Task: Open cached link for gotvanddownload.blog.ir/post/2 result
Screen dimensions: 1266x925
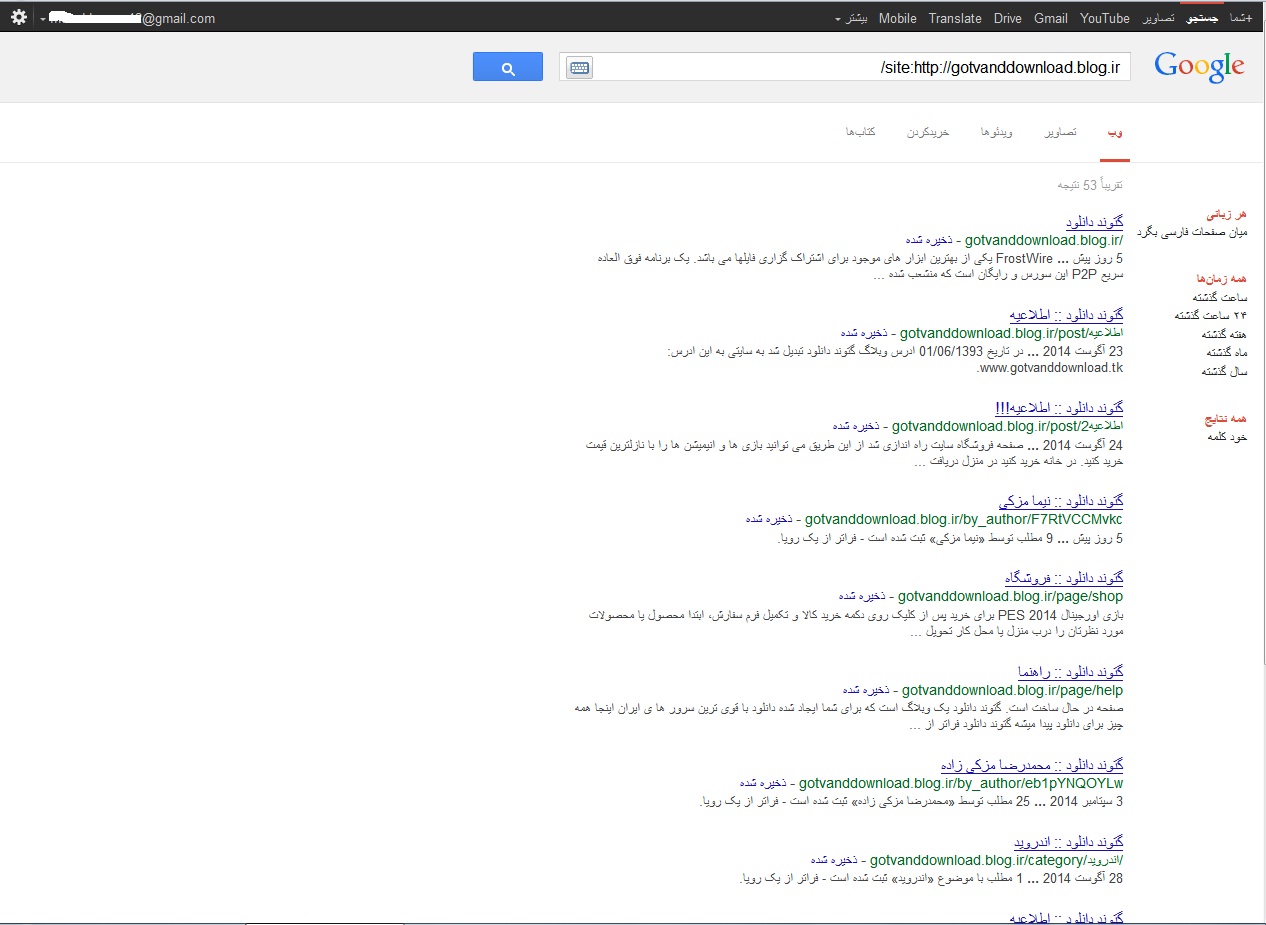Action: 857,427
